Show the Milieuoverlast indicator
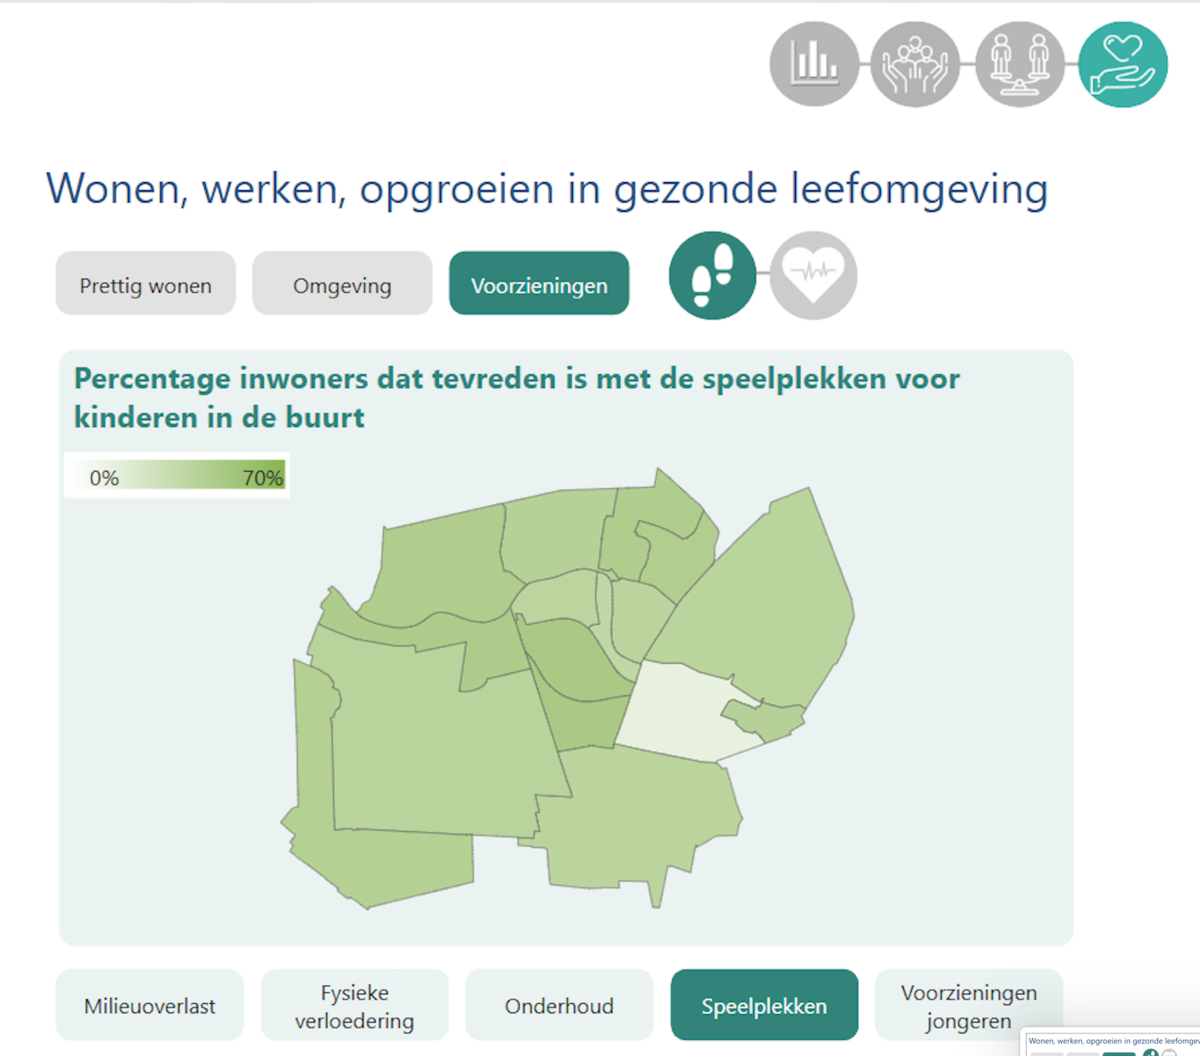 pyautogui.click(x=150, y=1006)
